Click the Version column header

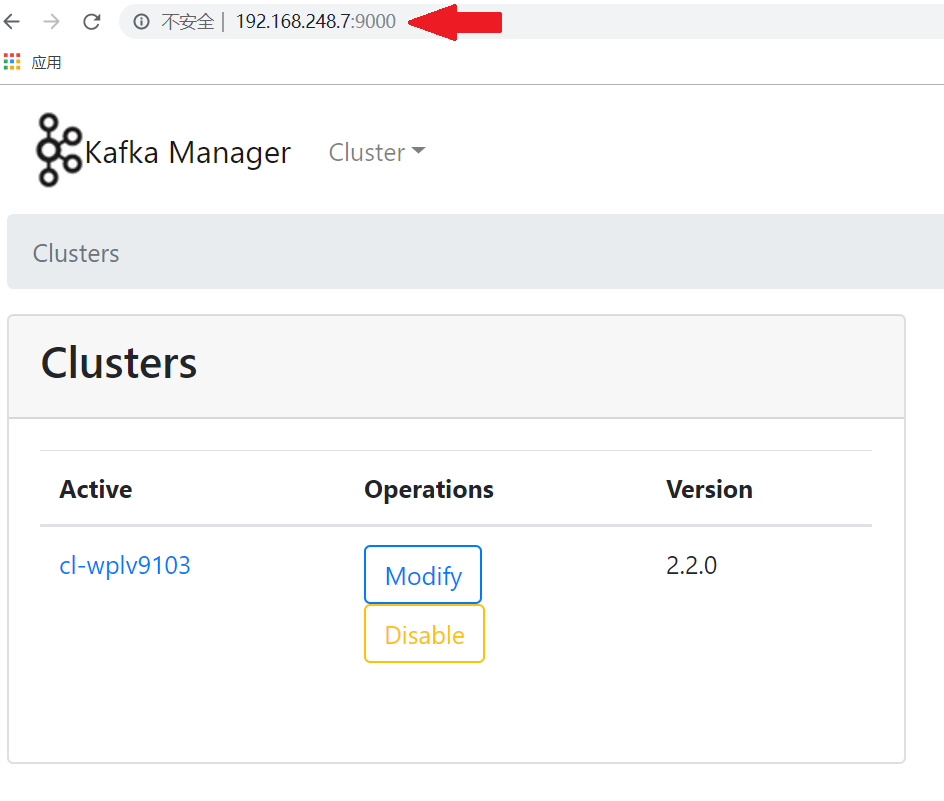(709, 490)
